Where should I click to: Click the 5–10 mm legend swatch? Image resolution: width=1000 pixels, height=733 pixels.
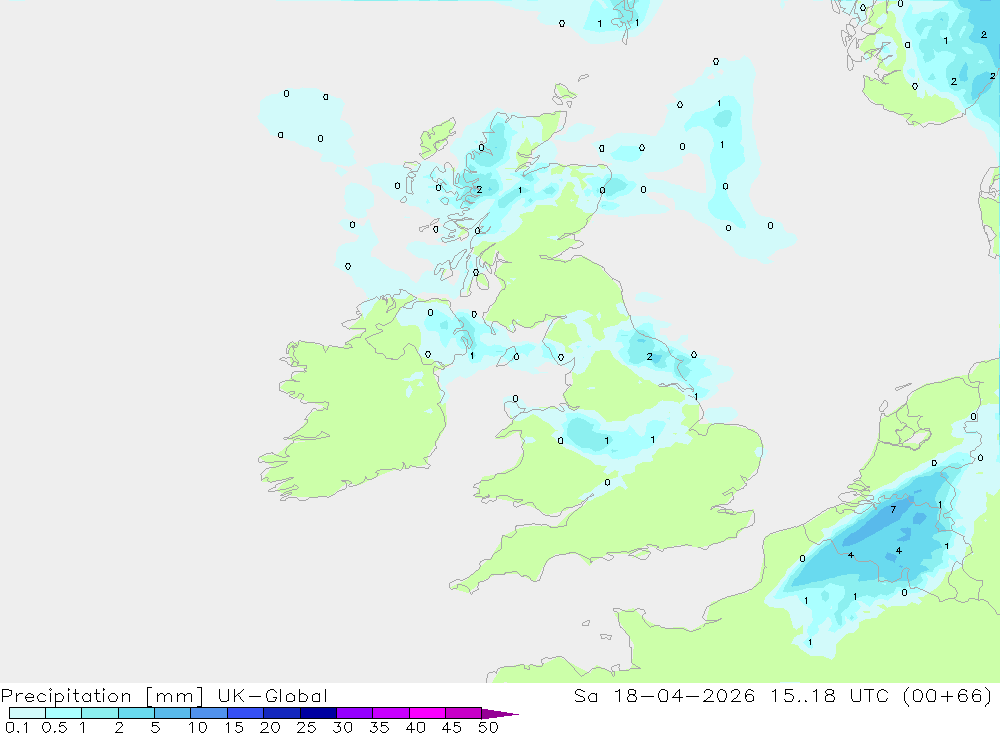click(x=173, y=713)
